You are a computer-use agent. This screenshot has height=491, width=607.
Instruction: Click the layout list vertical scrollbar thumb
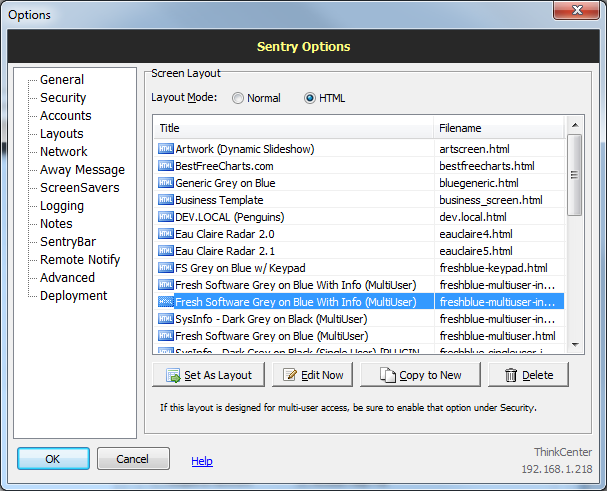pos(575,175)
